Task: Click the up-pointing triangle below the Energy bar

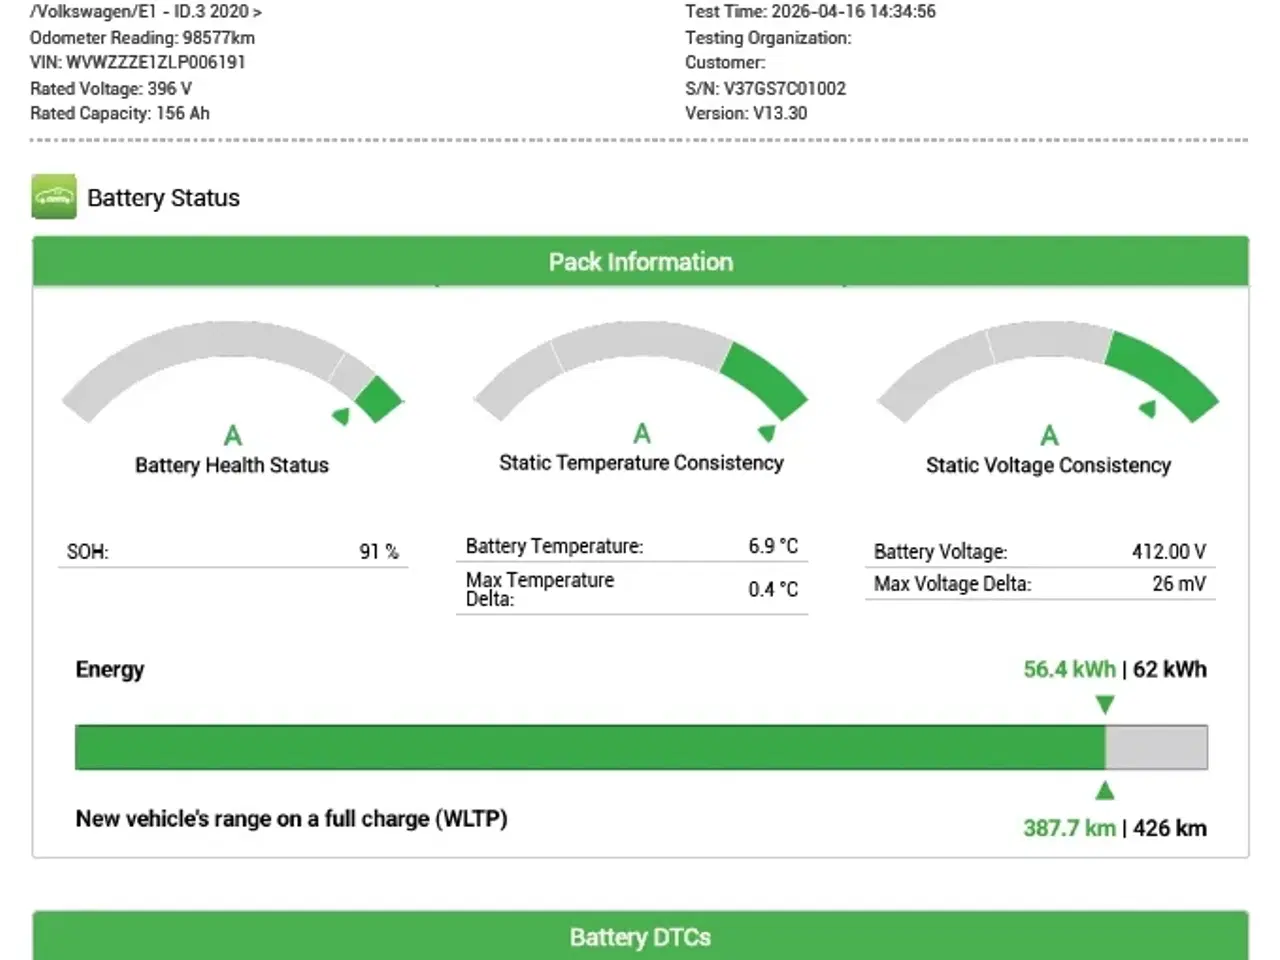Action: (x=1105, y=791)
